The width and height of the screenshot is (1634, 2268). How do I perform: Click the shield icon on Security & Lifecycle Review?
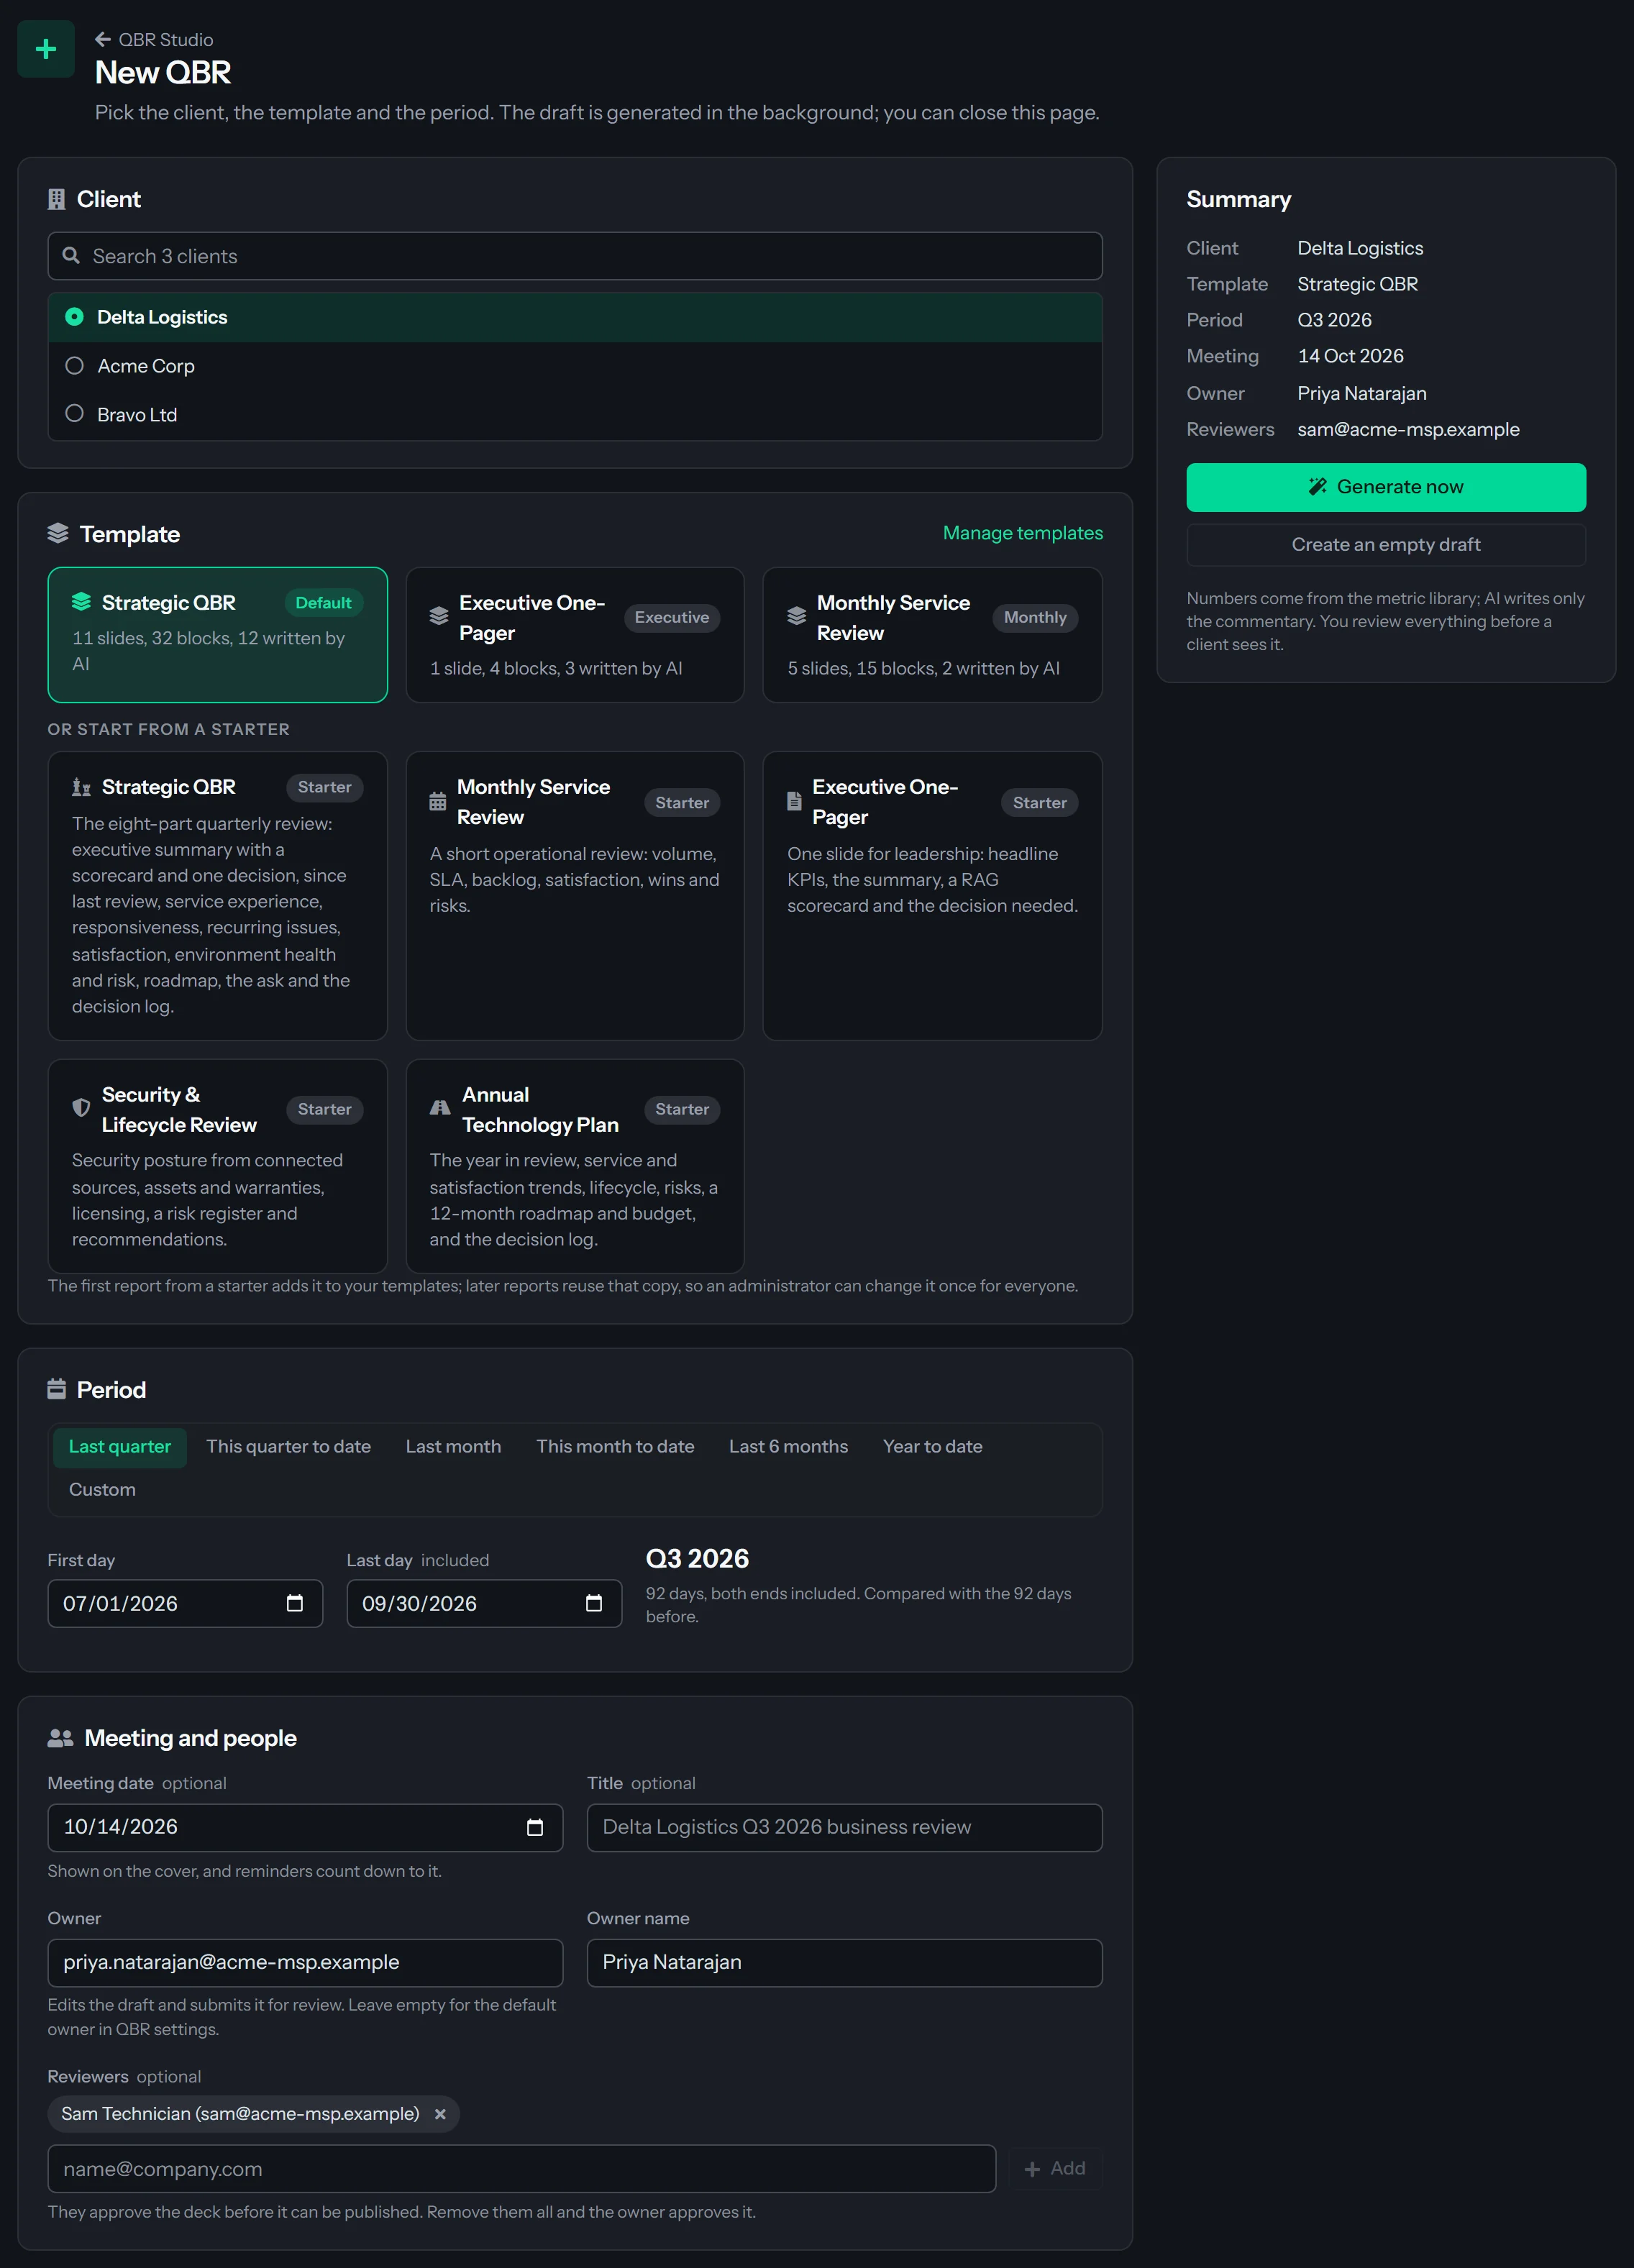pyautogui.click(x=81, y=1108)
